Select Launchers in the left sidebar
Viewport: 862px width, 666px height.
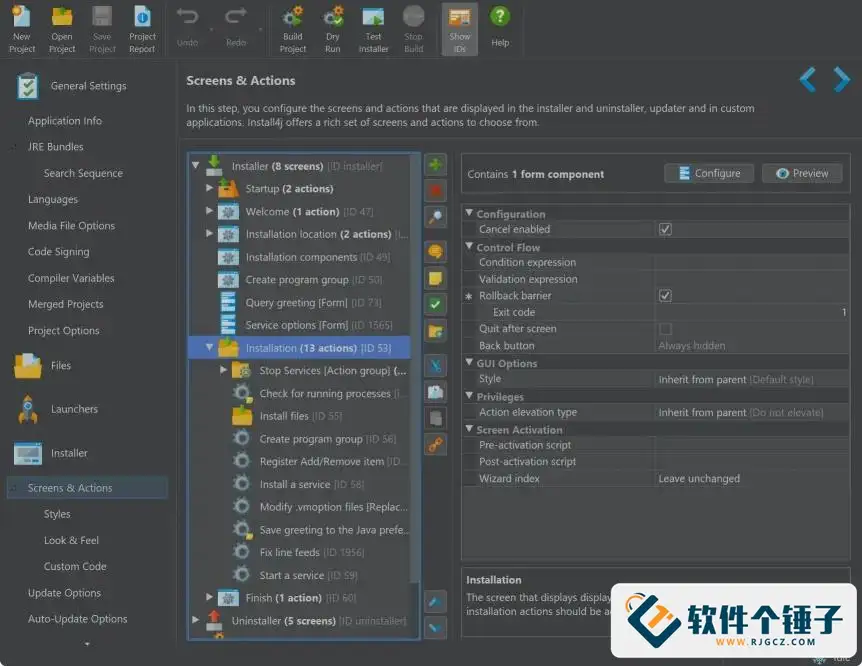[x=74, y=409]
